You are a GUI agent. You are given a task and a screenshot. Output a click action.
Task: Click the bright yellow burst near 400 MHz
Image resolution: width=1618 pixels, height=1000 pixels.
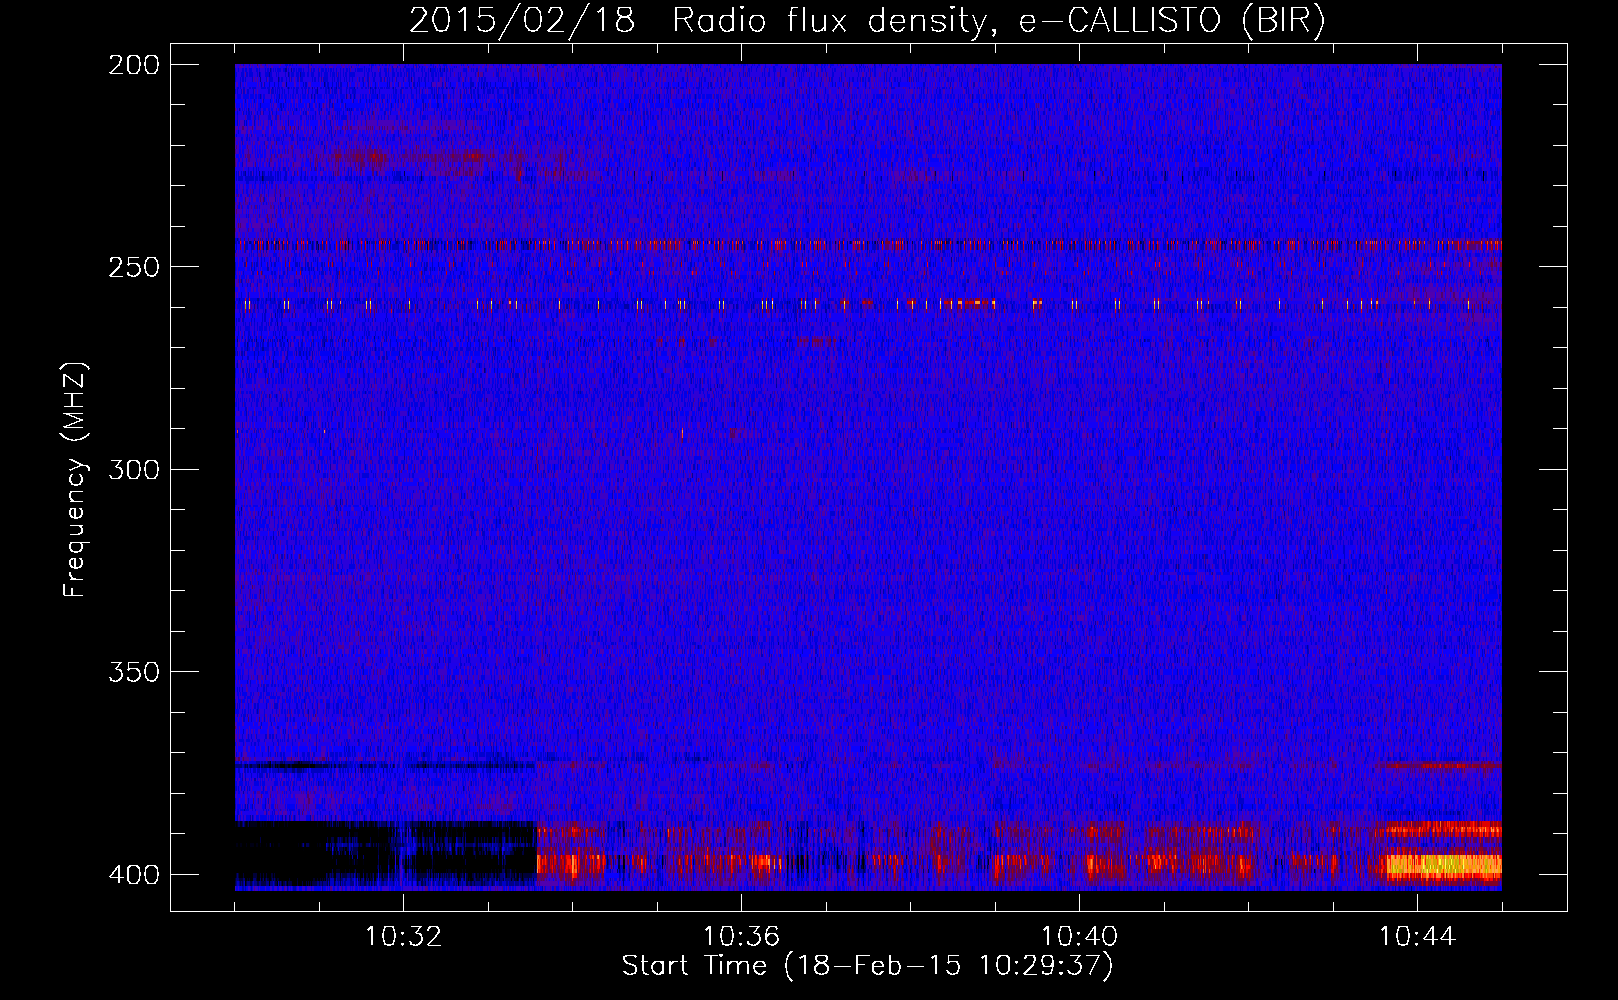[x=1445, y=865]
